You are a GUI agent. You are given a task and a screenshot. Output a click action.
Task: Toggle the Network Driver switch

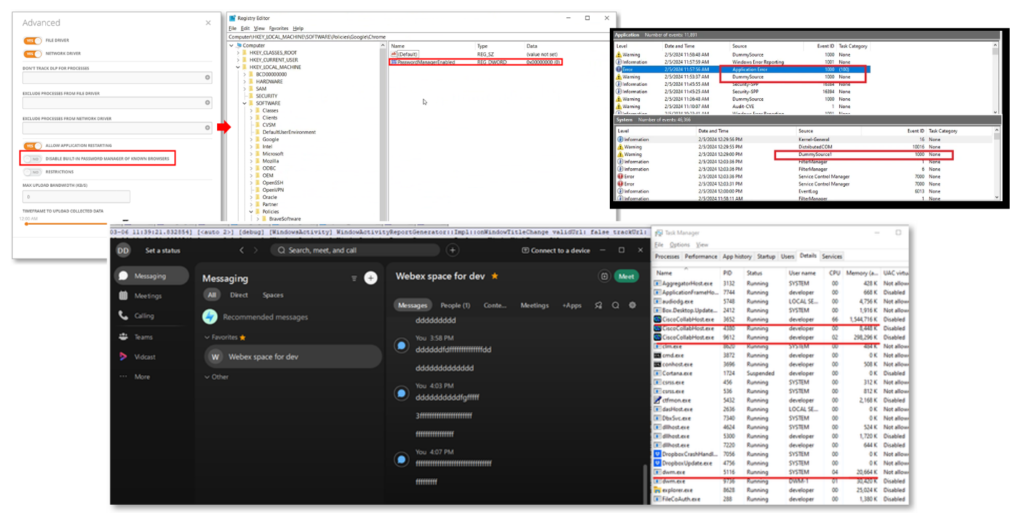point(31,55)
